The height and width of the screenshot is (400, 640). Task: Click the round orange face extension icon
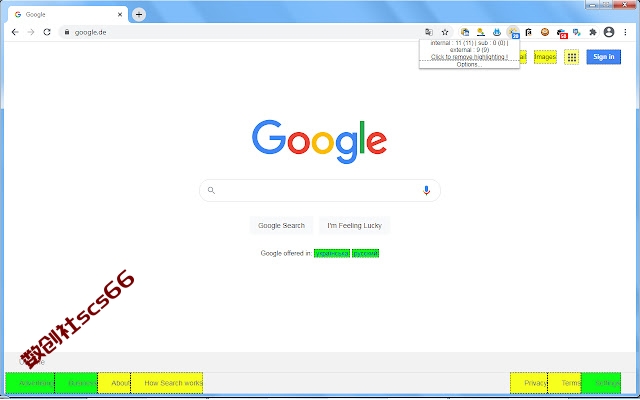(x=545, y=32)
